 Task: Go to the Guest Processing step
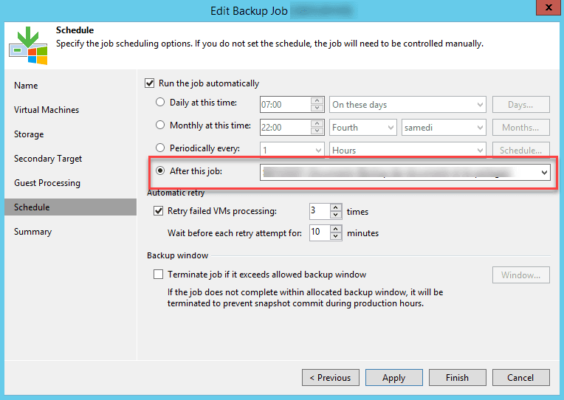point(47,183)
